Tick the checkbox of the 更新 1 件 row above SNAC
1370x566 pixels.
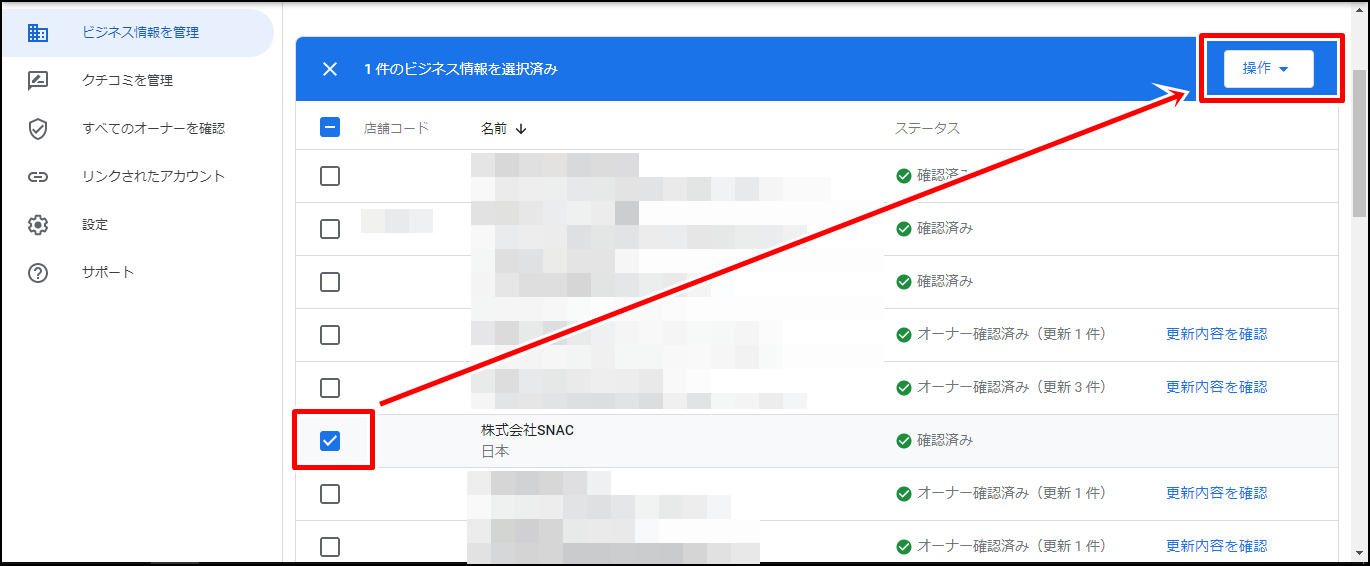(330, 335)
